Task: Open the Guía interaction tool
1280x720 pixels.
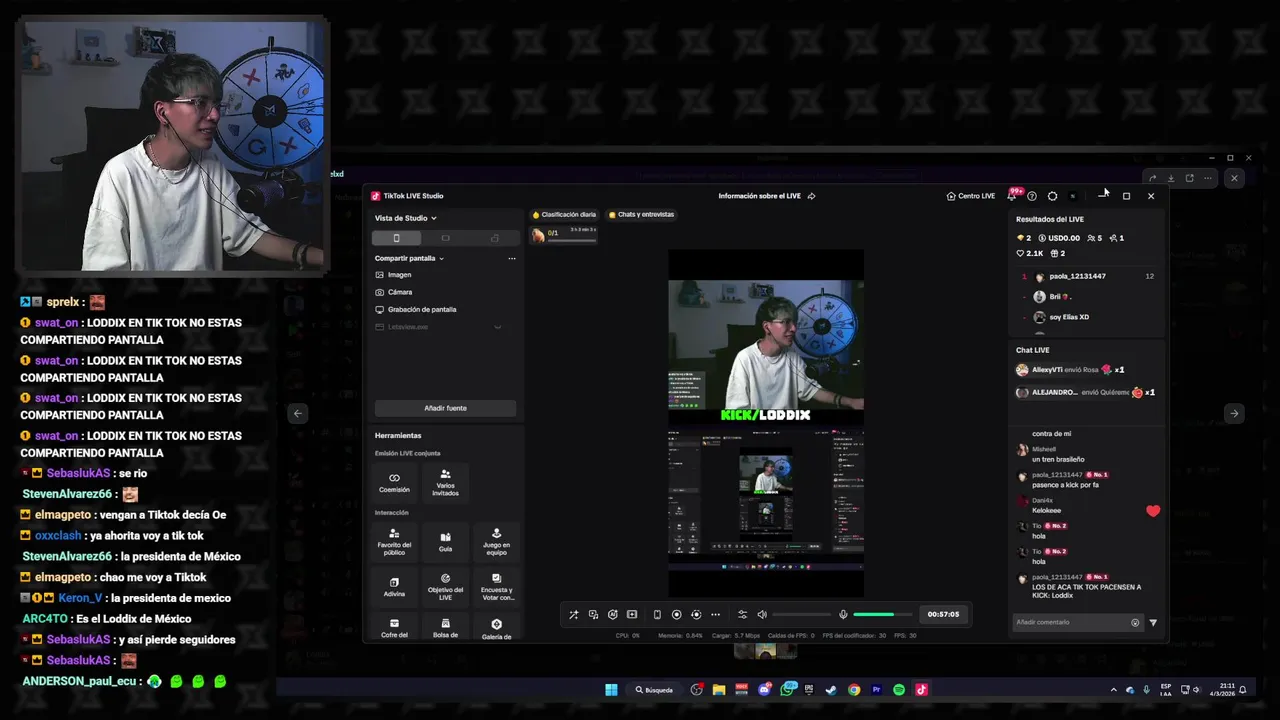Action: (445, 541)
